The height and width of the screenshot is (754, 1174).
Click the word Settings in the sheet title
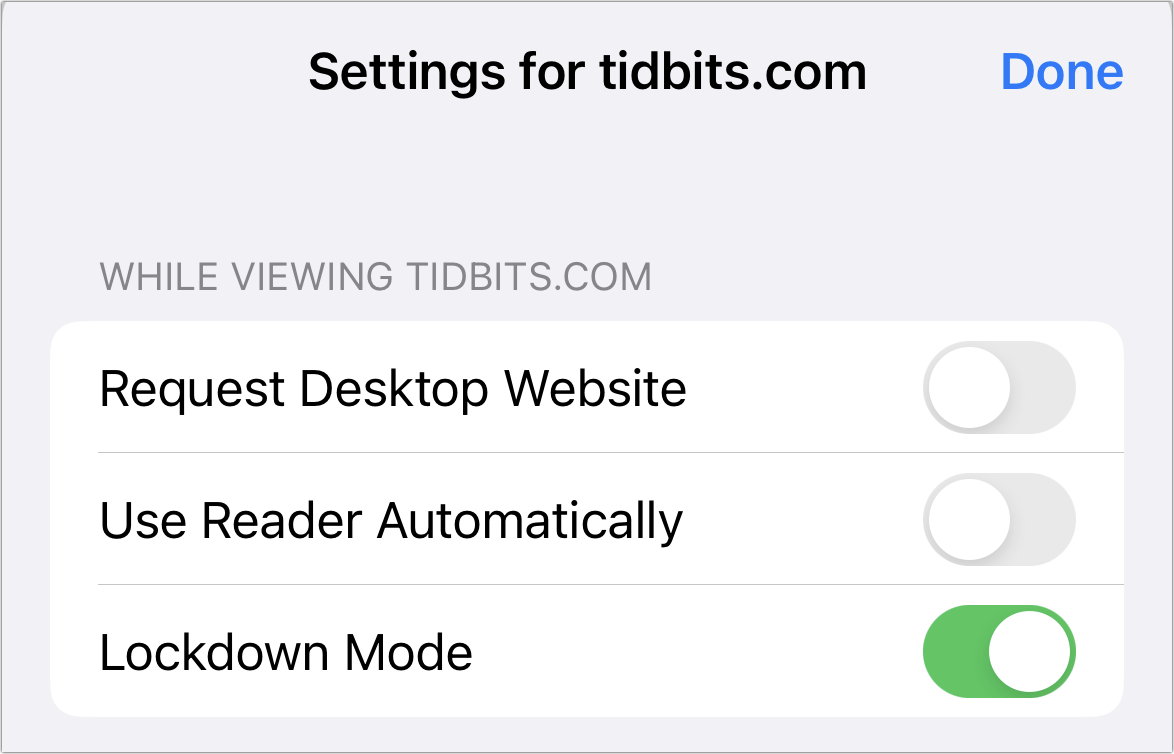click(407, 73)
